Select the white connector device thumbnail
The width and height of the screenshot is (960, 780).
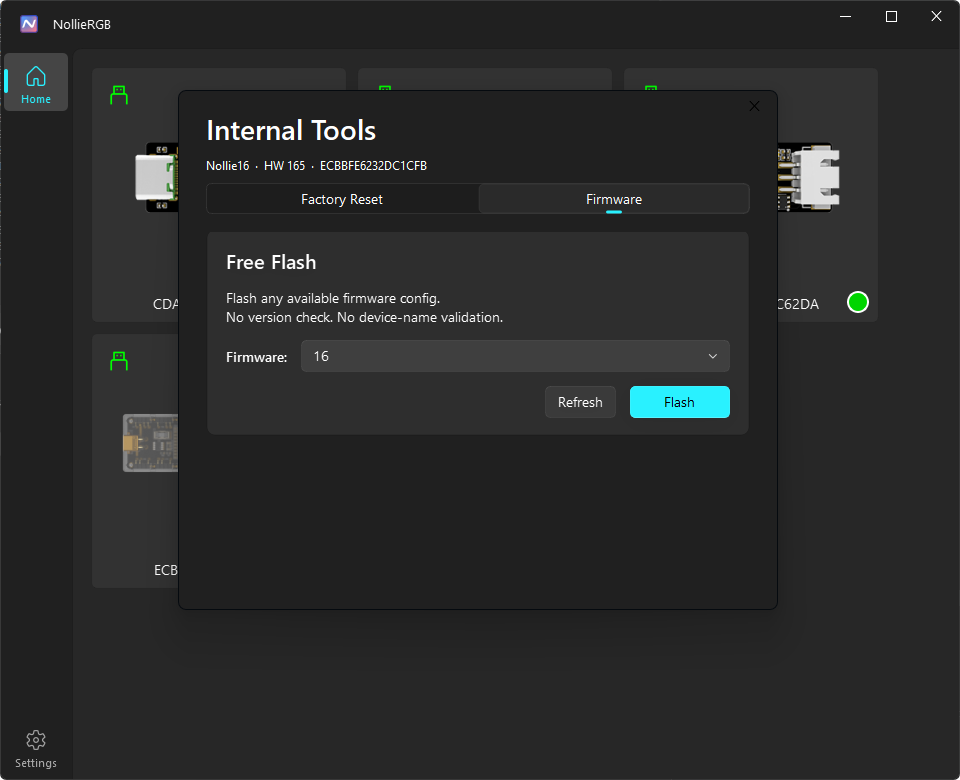[x=808, y=178]
